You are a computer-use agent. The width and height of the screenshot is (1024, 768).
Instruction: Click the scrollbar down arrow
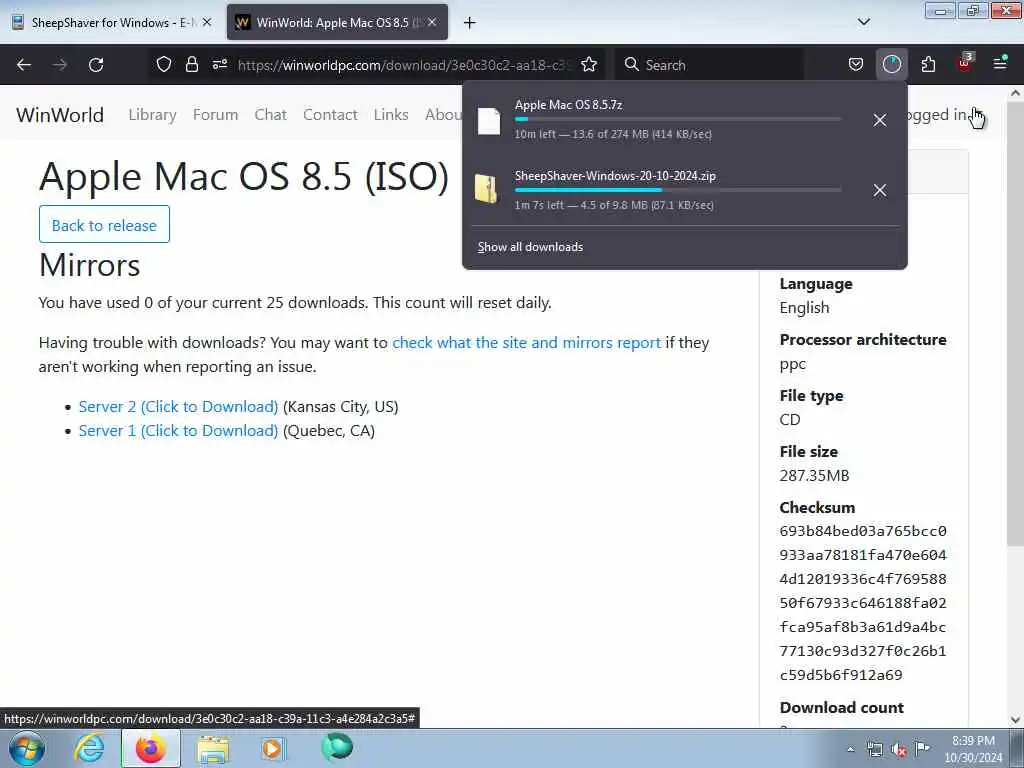point(1015,720)
